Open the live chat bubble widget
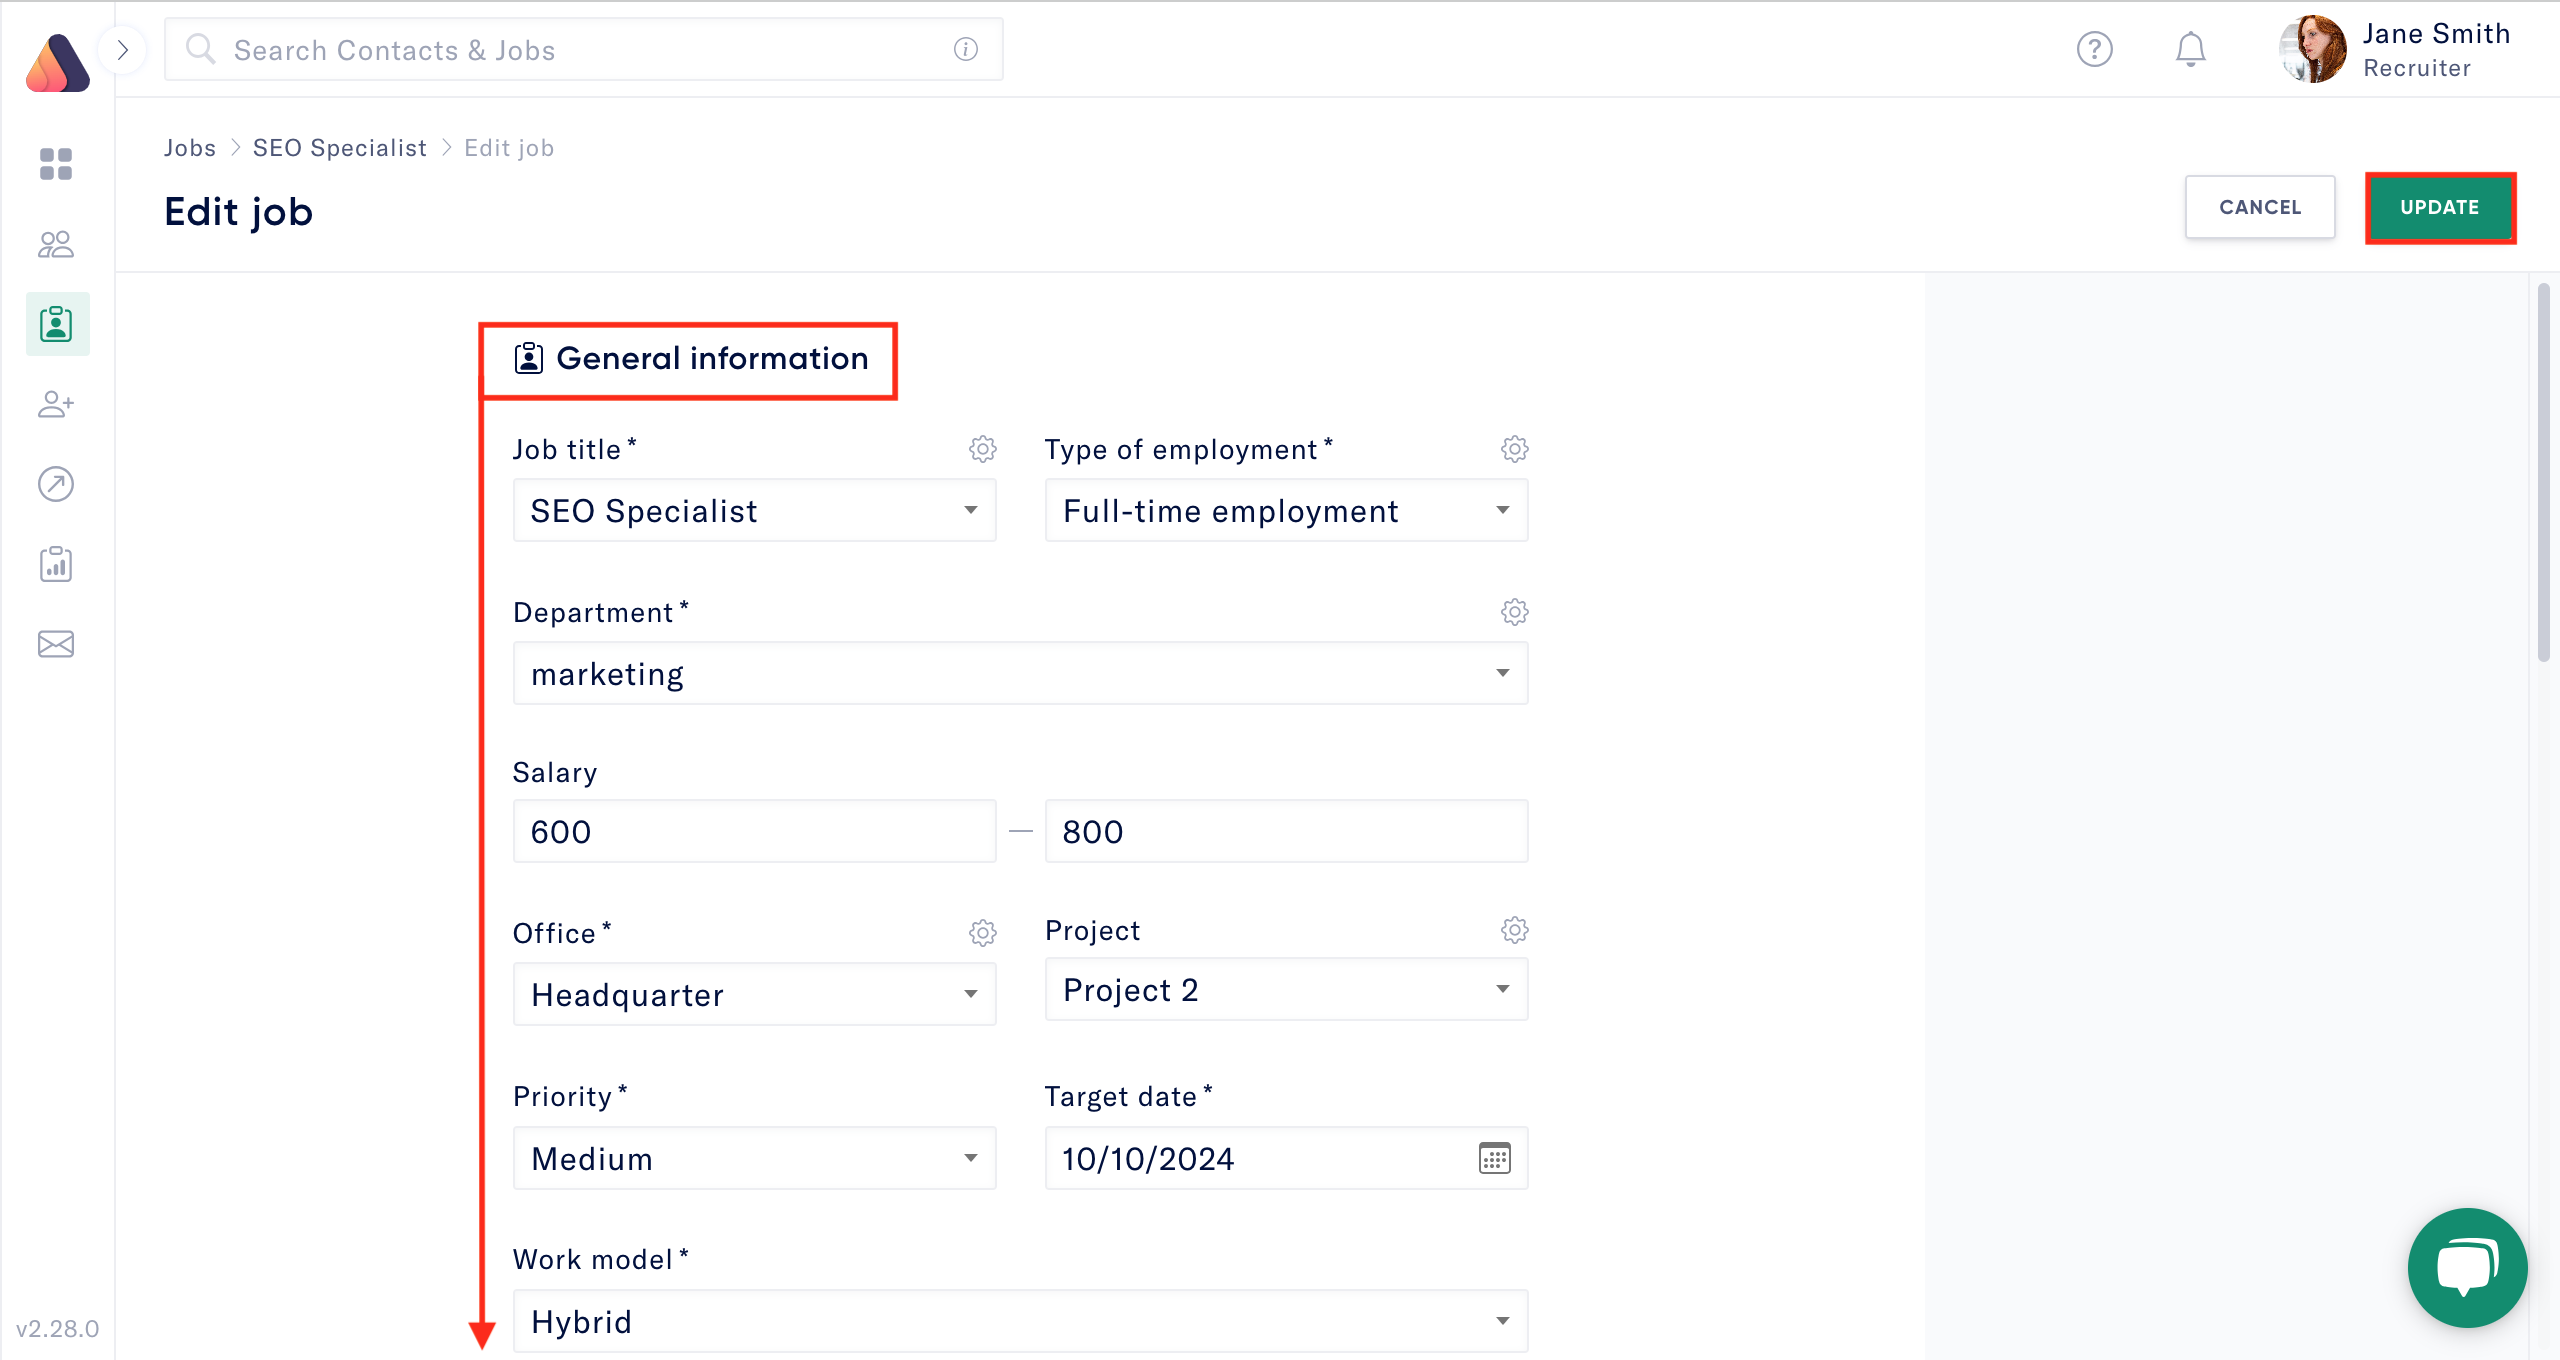 [x=2466, y=1268]
